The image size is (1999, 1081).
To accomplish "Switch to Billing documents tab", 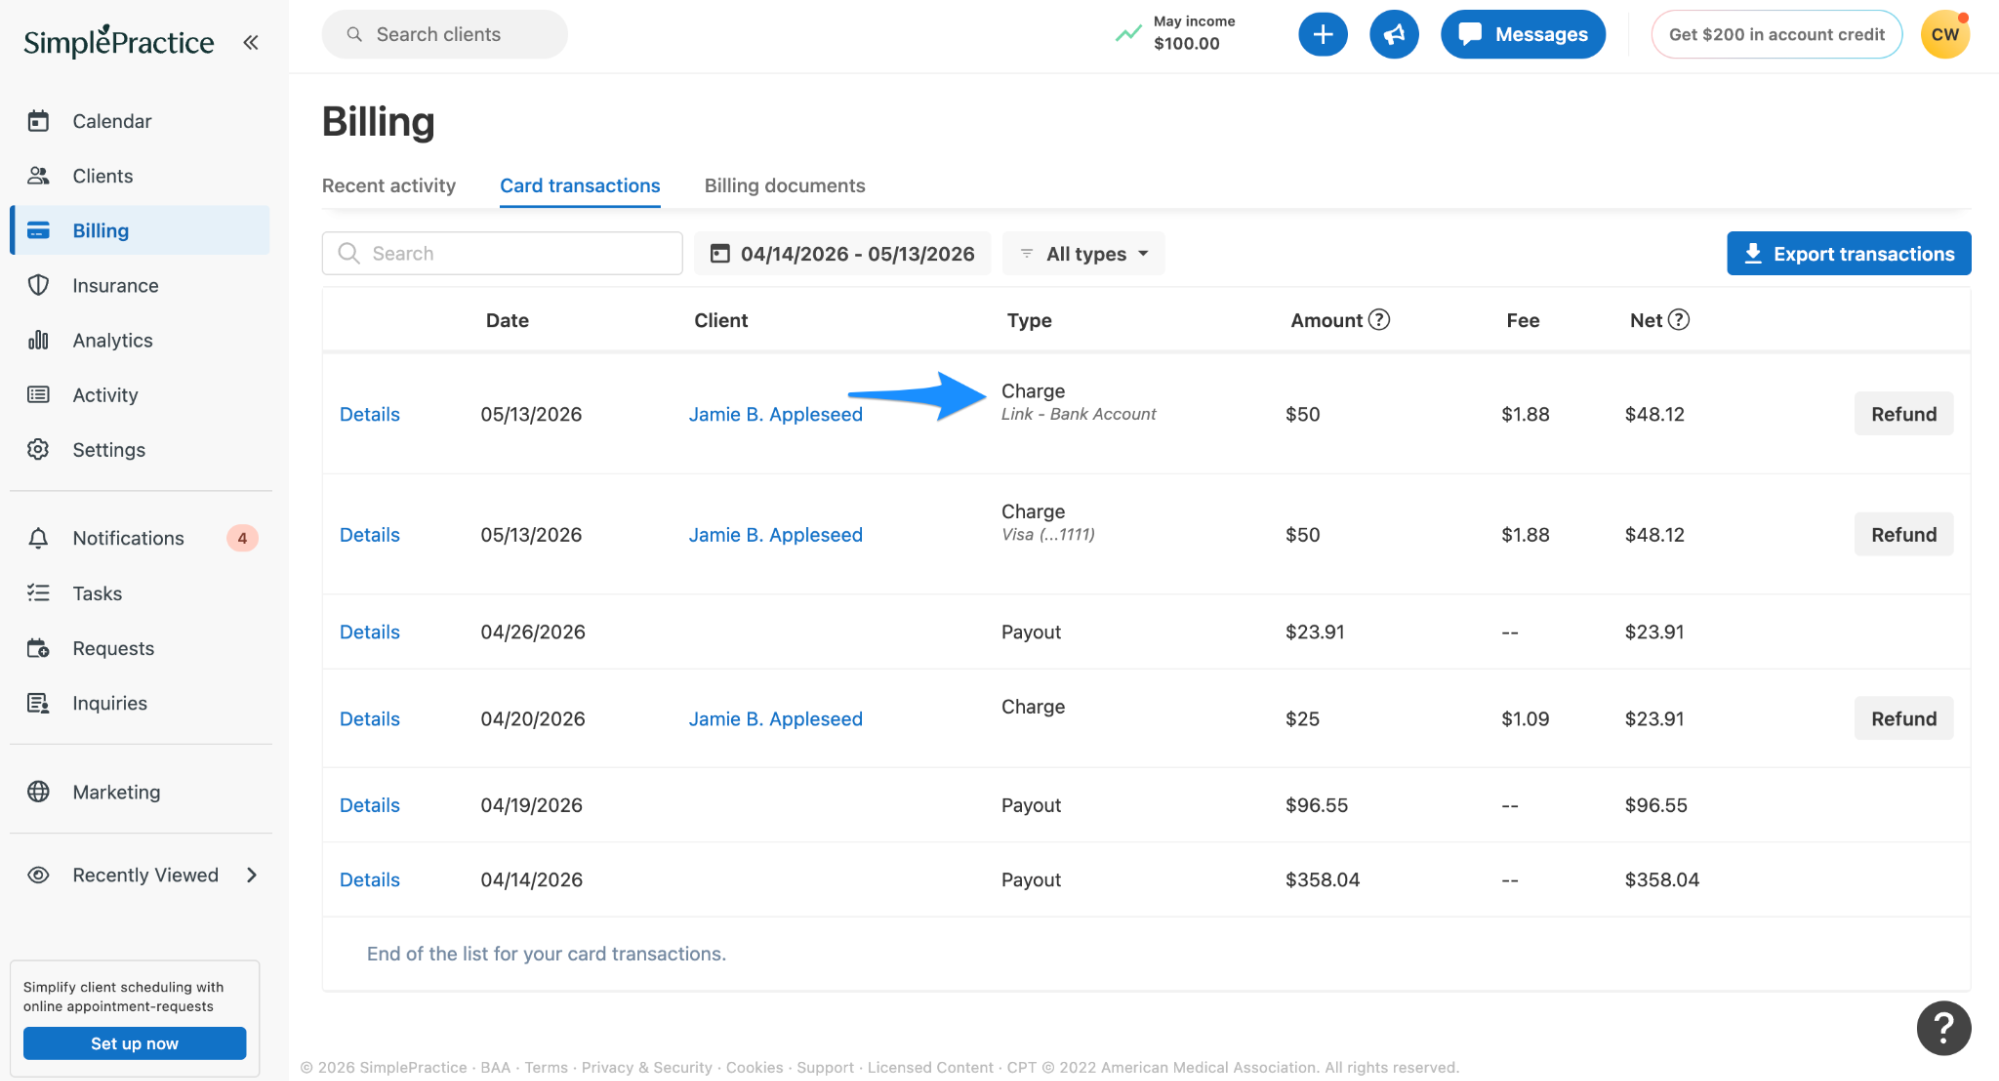I will [x=785, y=186].
